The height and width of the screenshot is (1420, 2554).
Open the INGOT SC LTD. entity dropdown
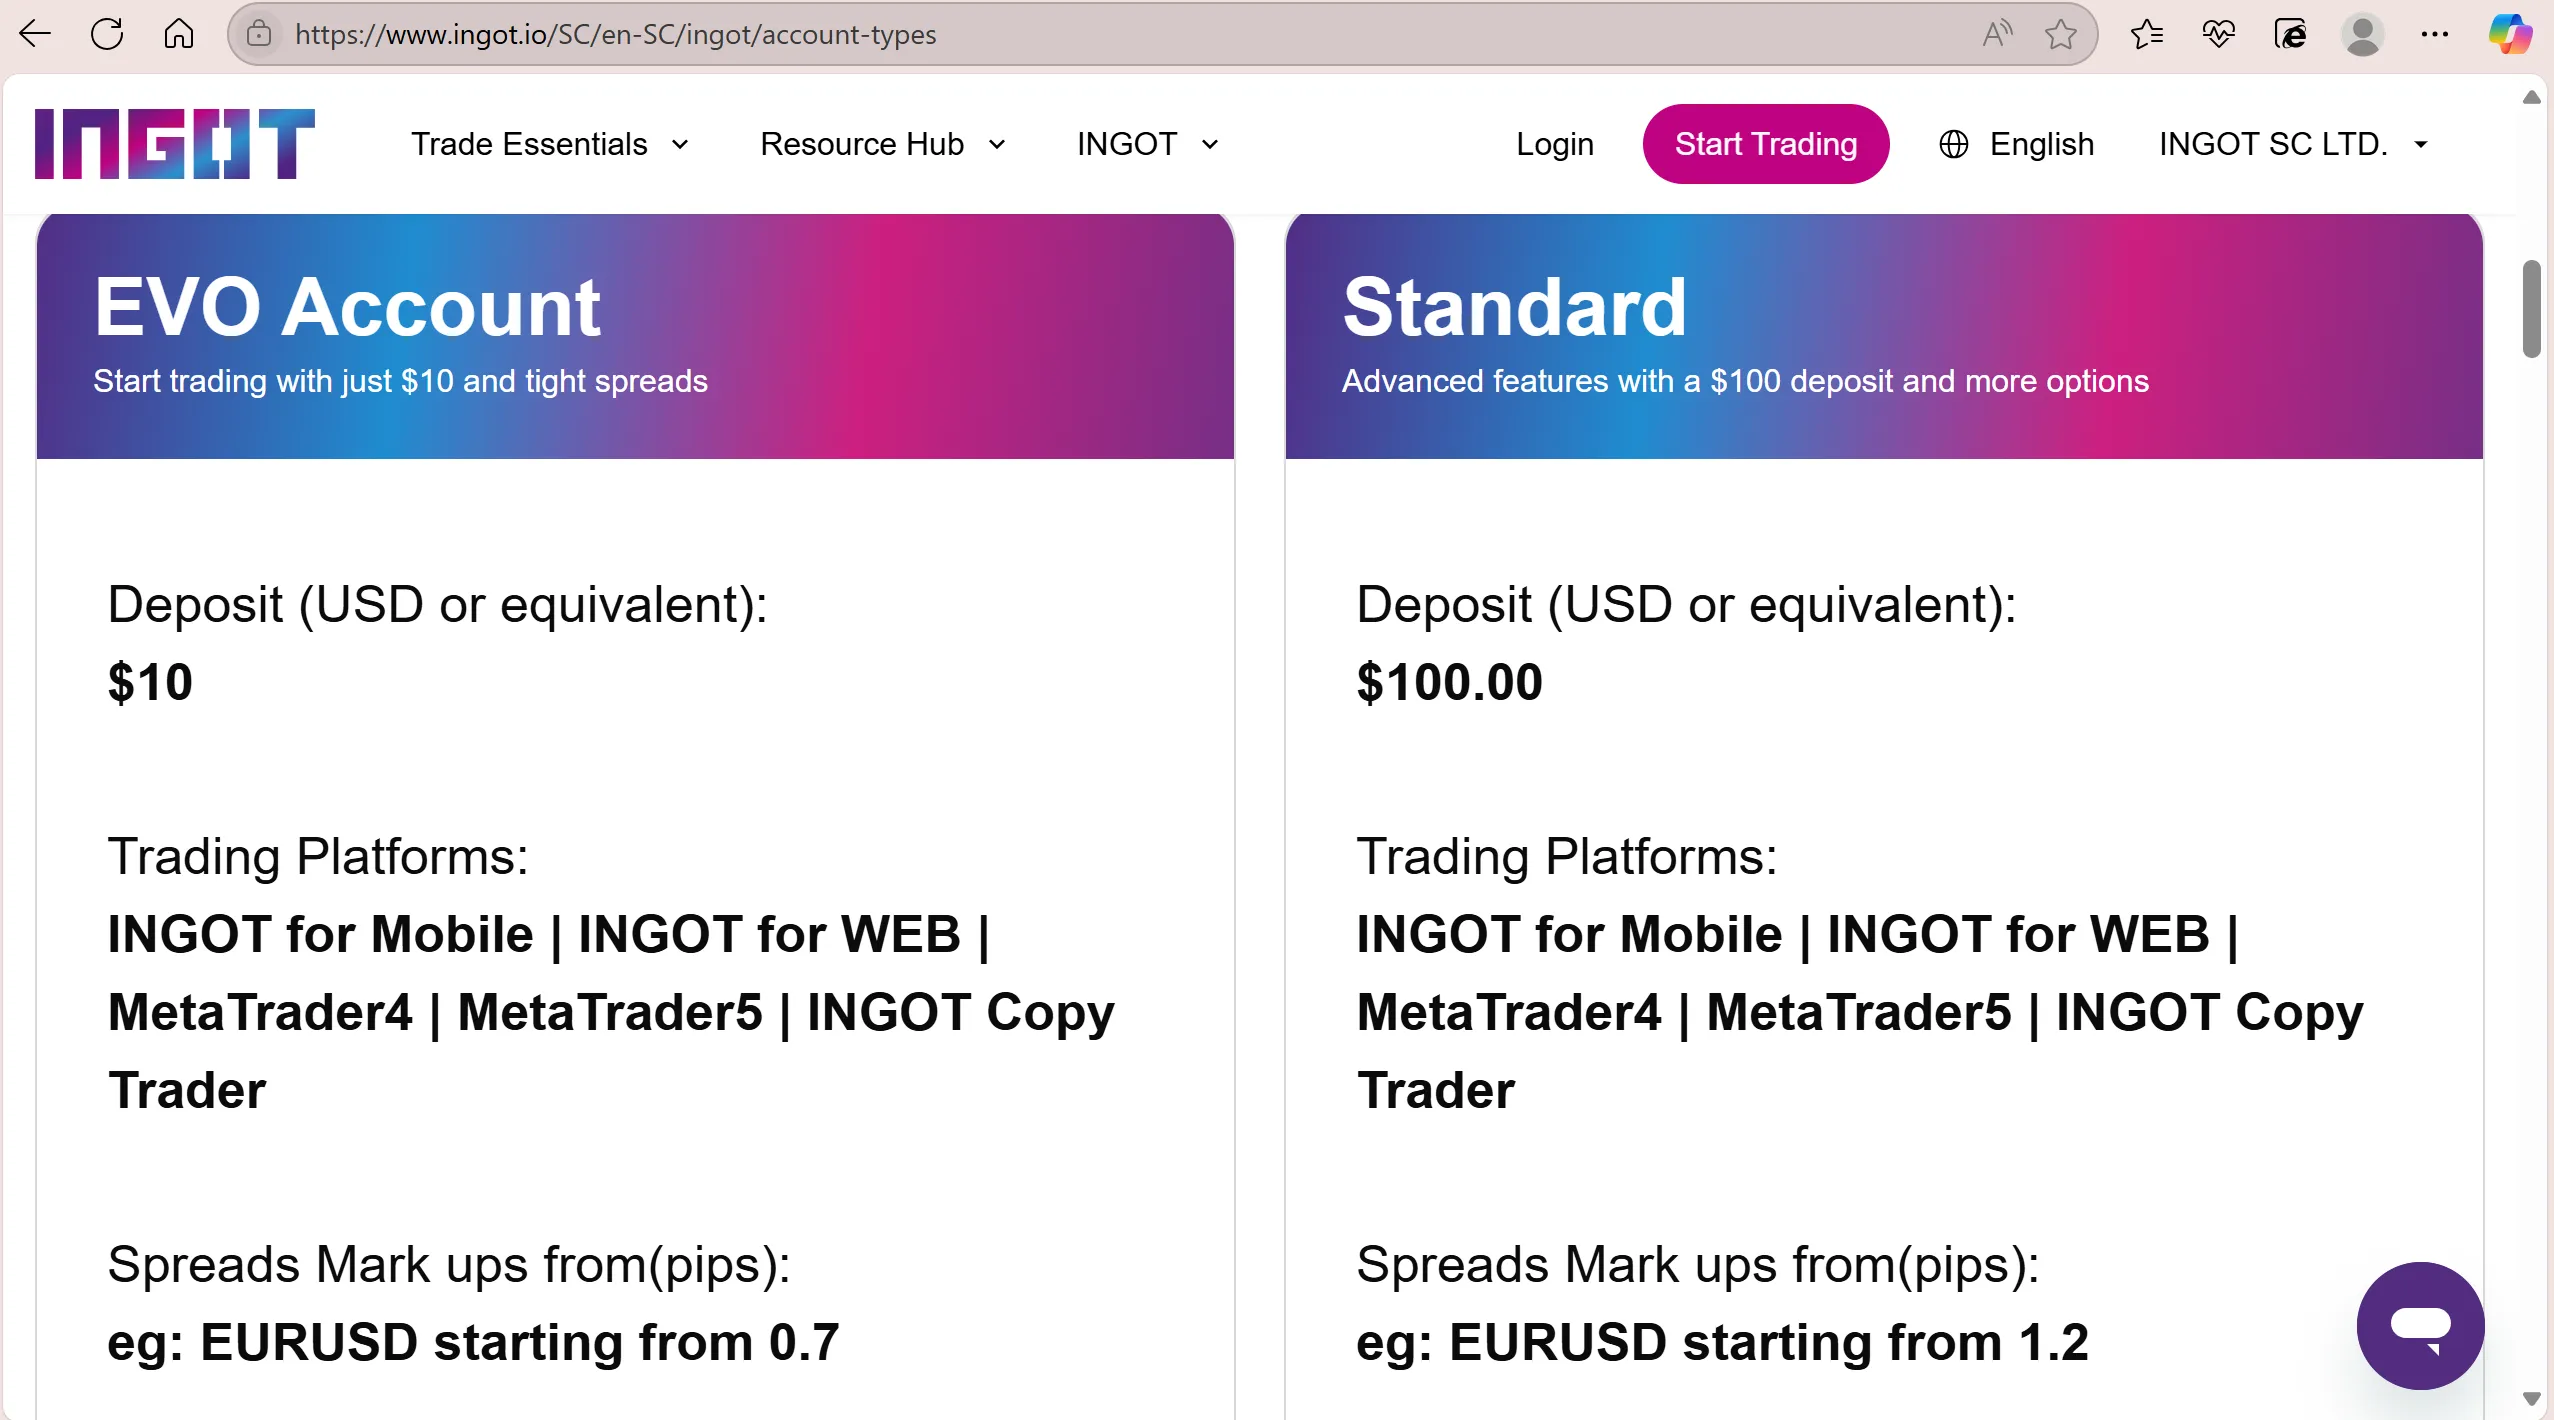tap(2293, 144)
